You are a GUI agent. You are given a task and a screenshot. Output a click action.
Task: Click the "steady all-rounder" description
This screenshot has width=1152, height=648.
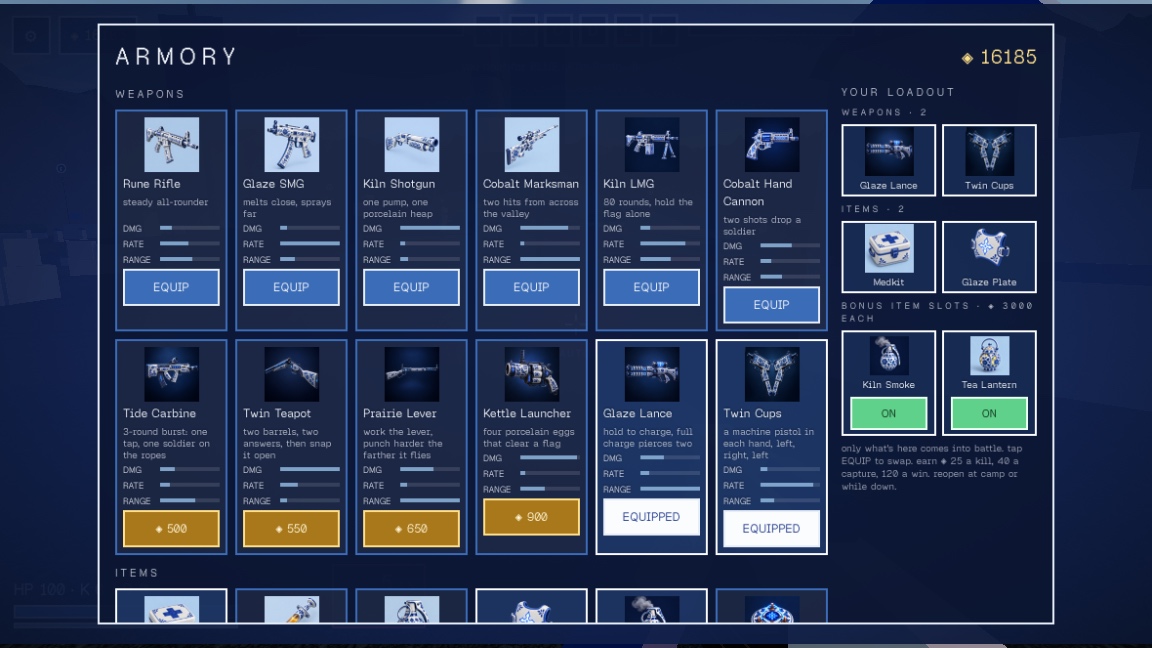point(165,202)
